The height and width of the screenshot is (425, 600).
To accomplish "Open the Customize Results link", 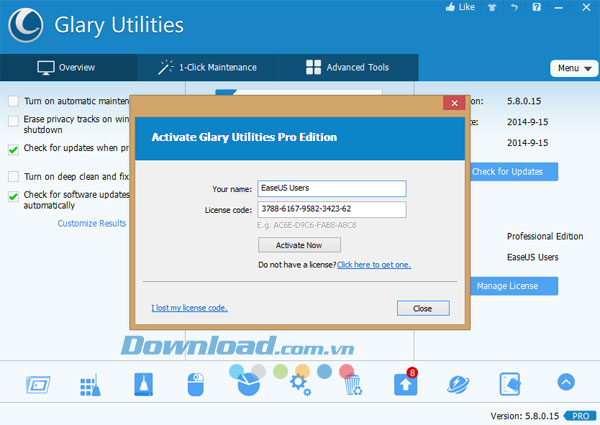I will (92, 223).
